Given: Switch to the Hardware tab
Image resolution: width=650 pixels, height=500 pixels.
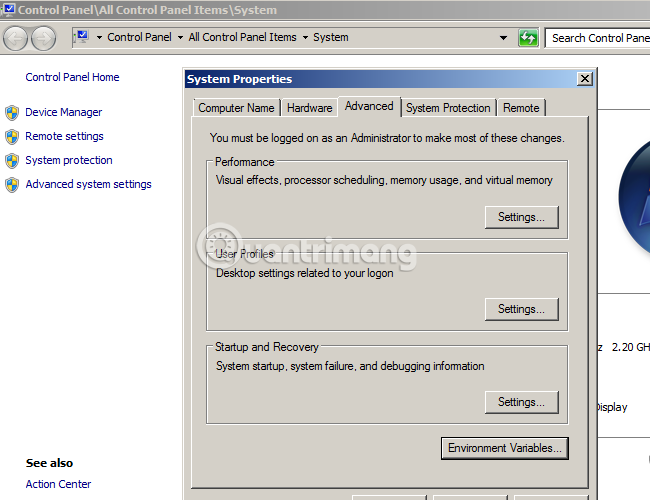Looking at the screenshot, I should pyautogui.click(x=310, y=108).
